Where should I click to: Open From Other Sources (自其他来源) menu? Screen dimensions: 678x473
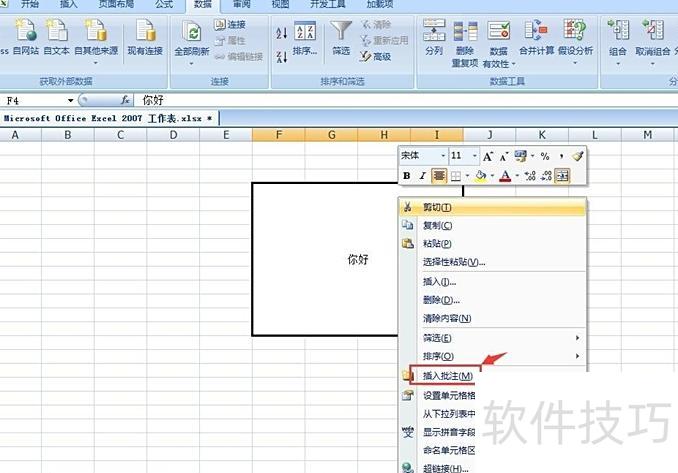(x=96, y=41)
